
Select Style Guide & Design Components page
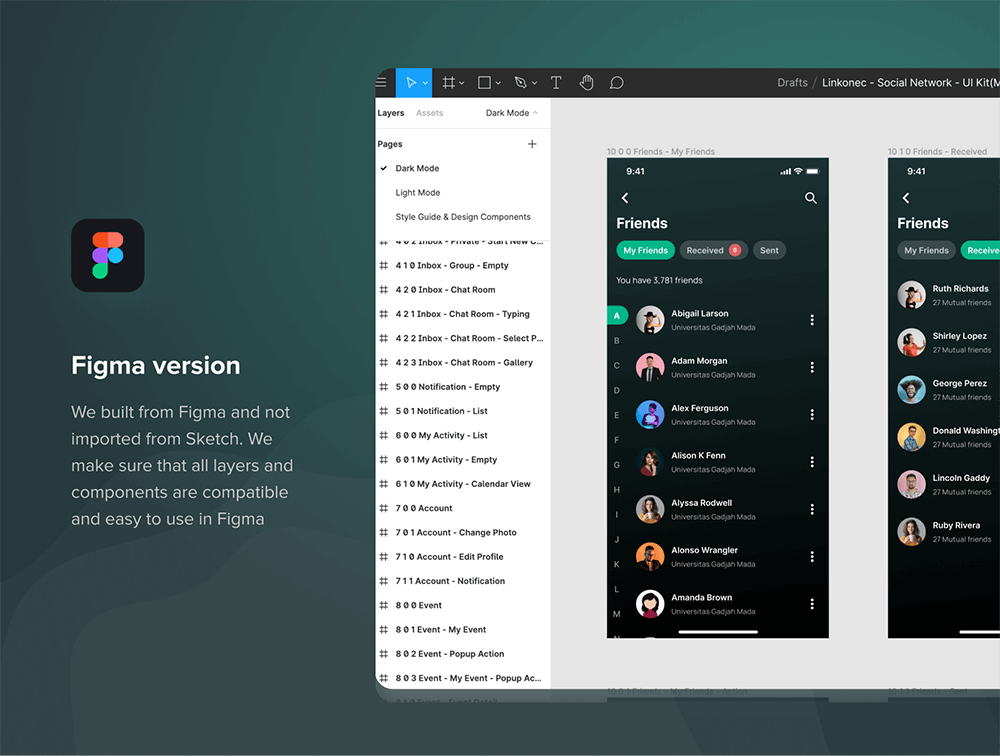click(x=463, y=217)
